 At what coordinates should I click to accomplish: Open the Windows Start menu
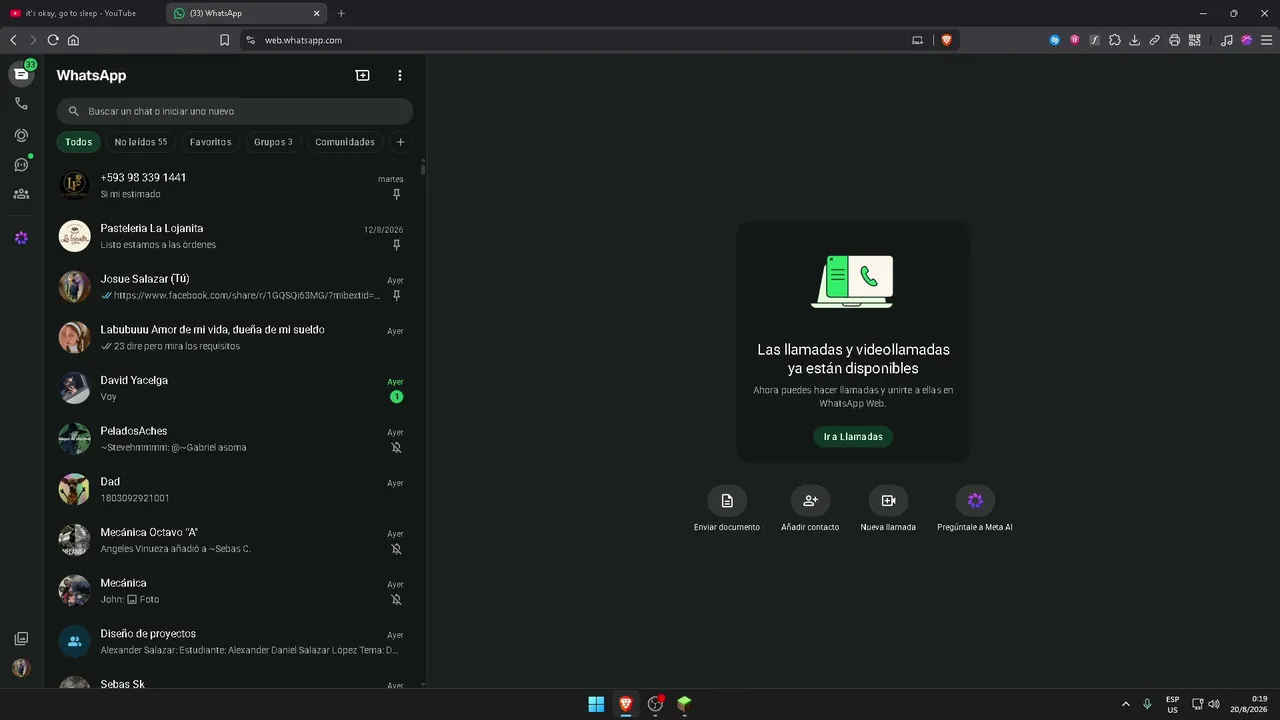click(x=596, y=704)
